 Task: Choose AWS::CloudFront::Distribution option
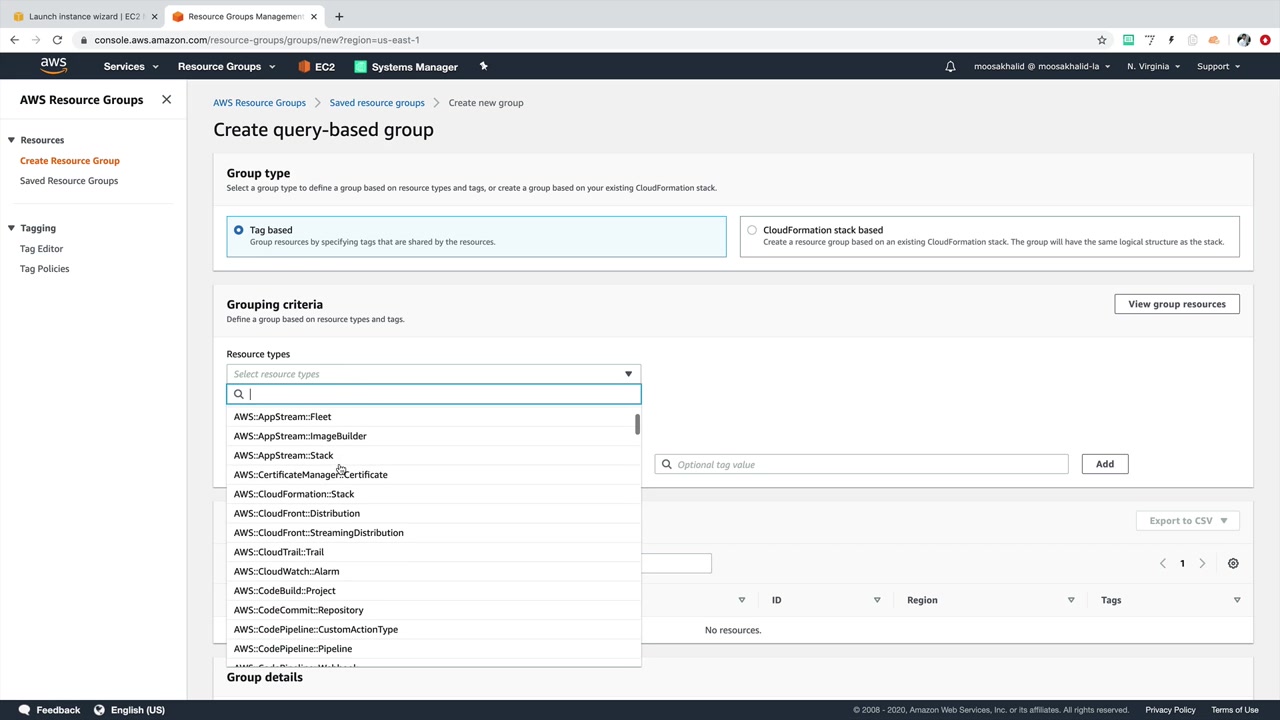[x=433, y=513]
